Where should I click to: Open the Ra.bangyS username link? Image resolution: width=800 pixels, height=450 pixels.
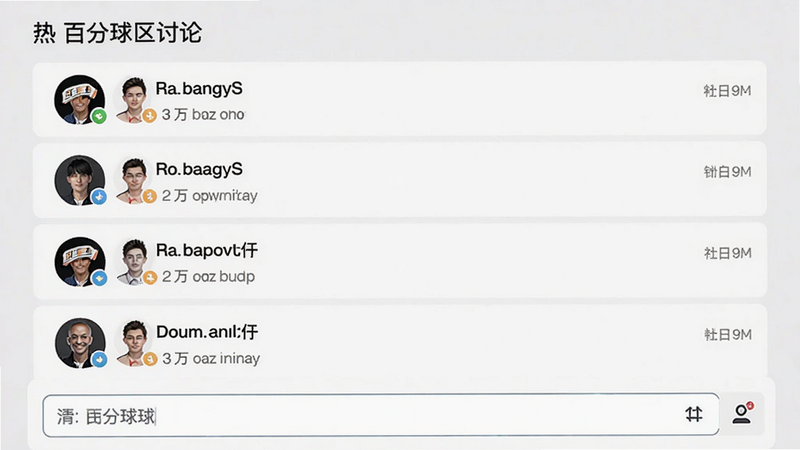coord(199,89)
